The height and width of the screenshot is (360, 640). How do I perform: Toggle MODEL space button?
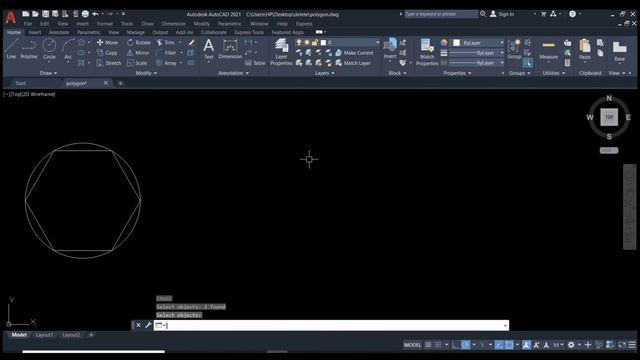412,345
